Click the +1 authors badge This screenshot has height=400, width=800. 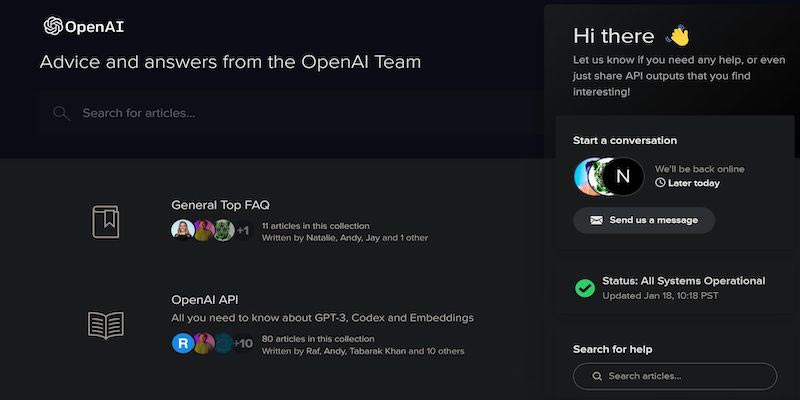tap(243, 231)
